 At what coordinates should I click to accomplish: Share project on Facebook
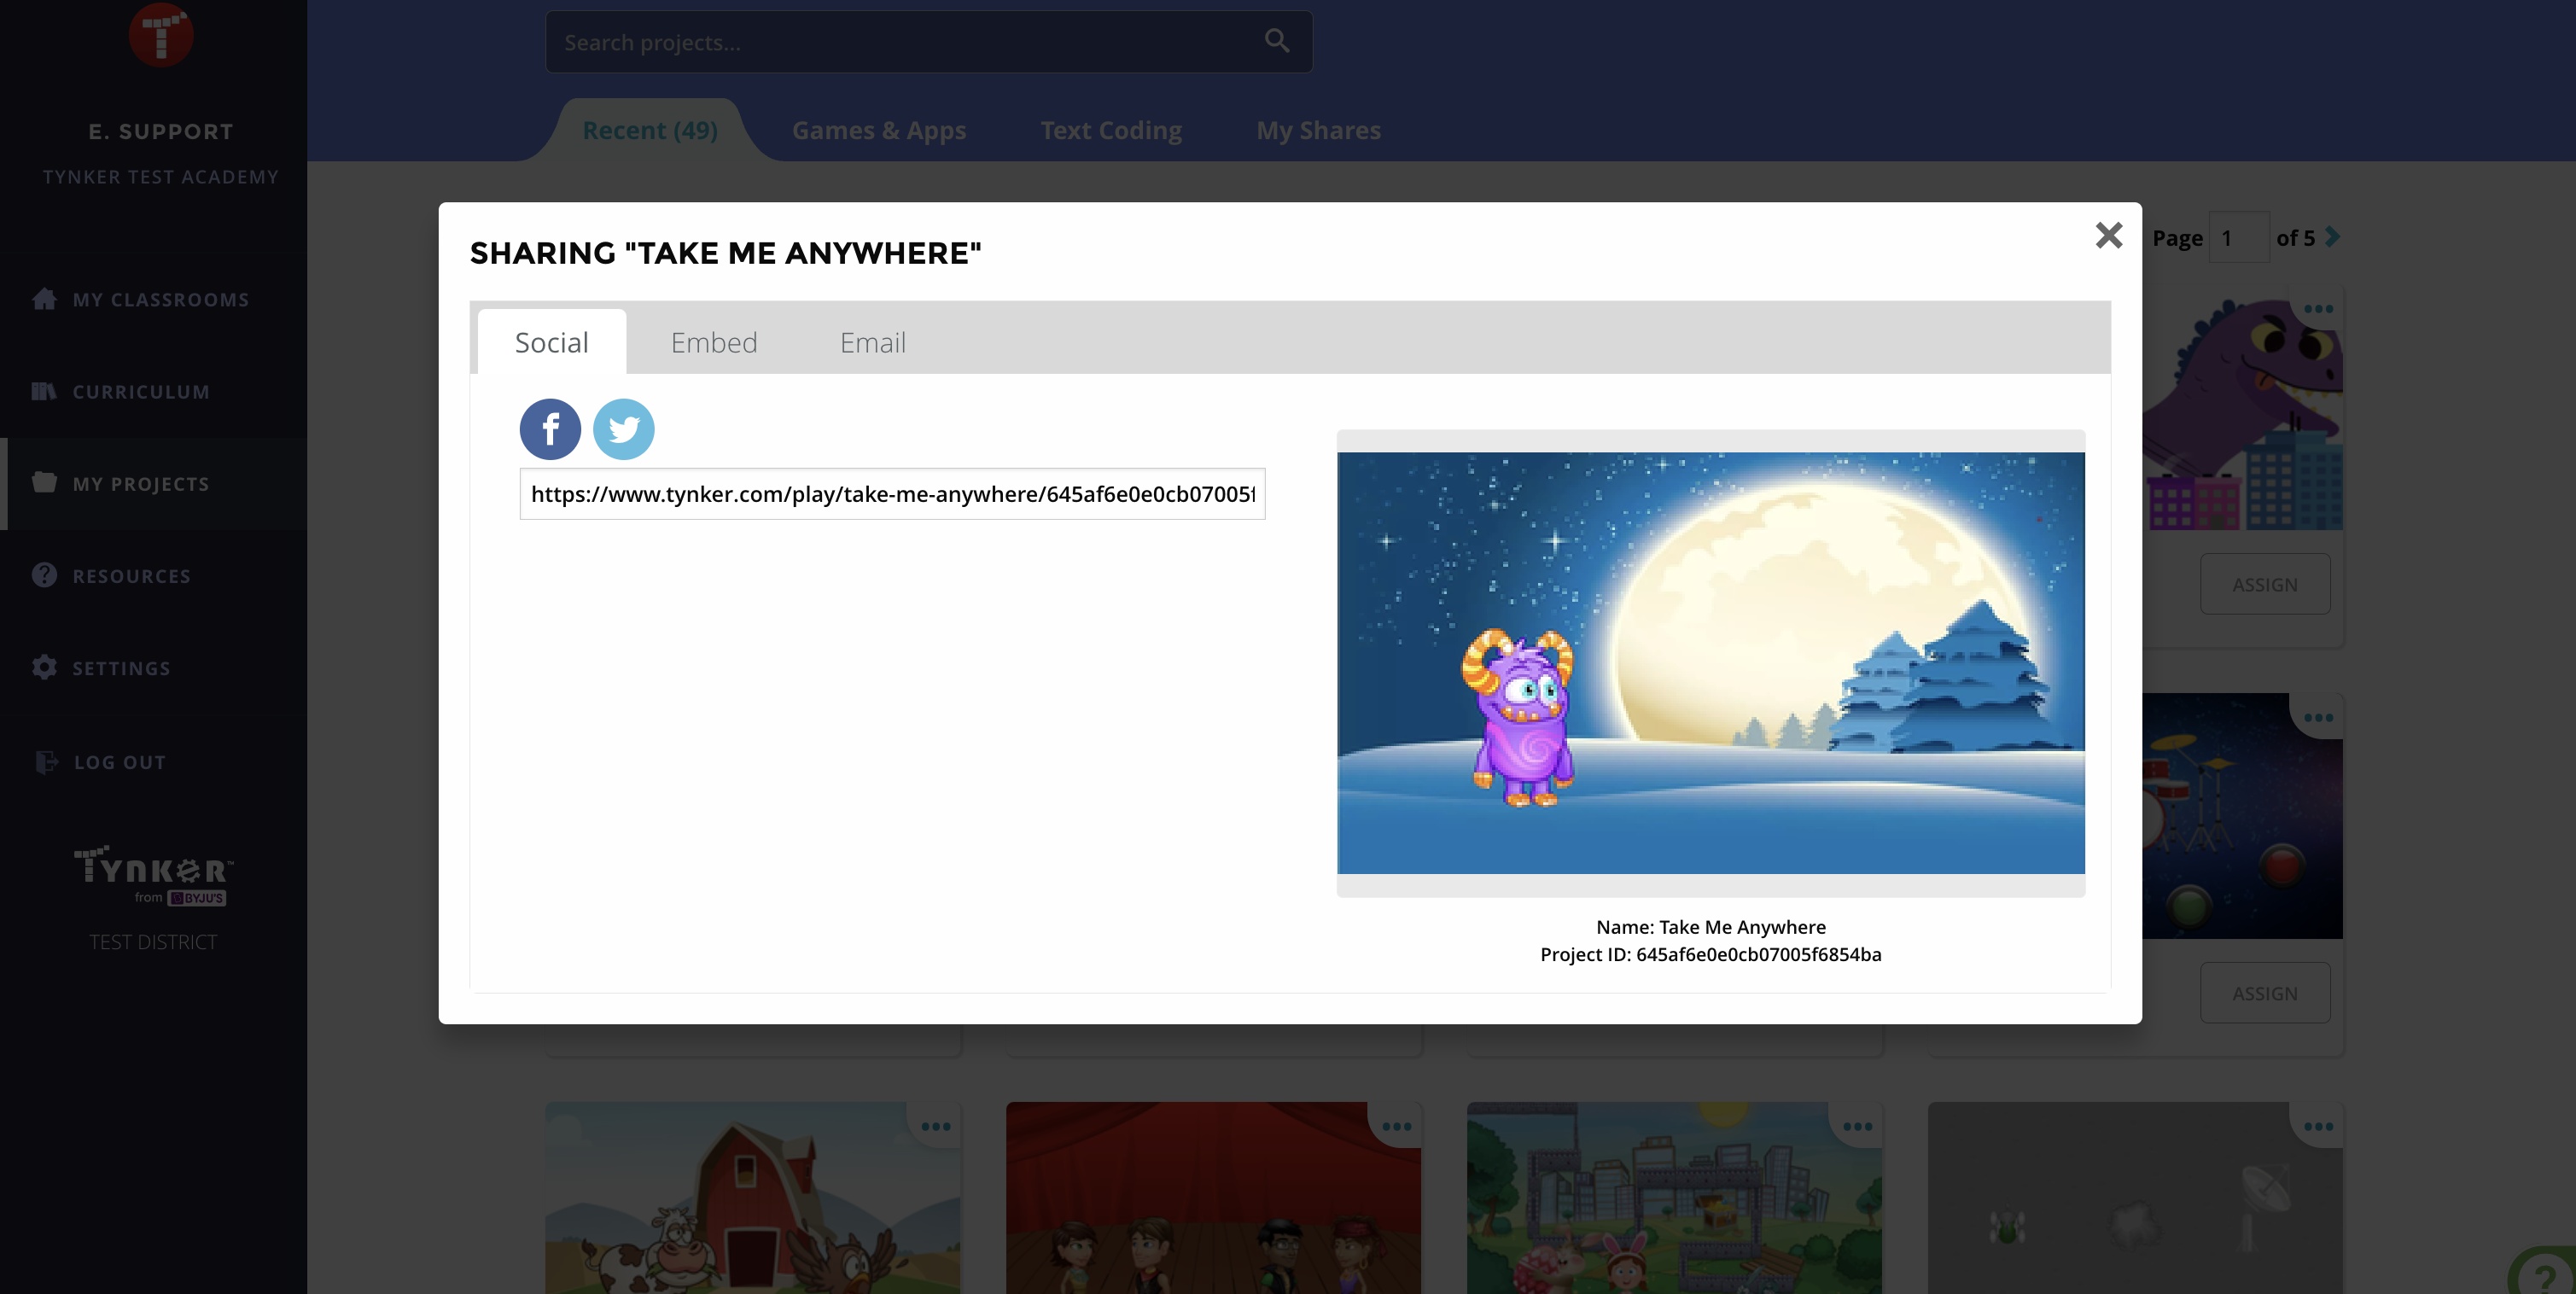(550, 429)
